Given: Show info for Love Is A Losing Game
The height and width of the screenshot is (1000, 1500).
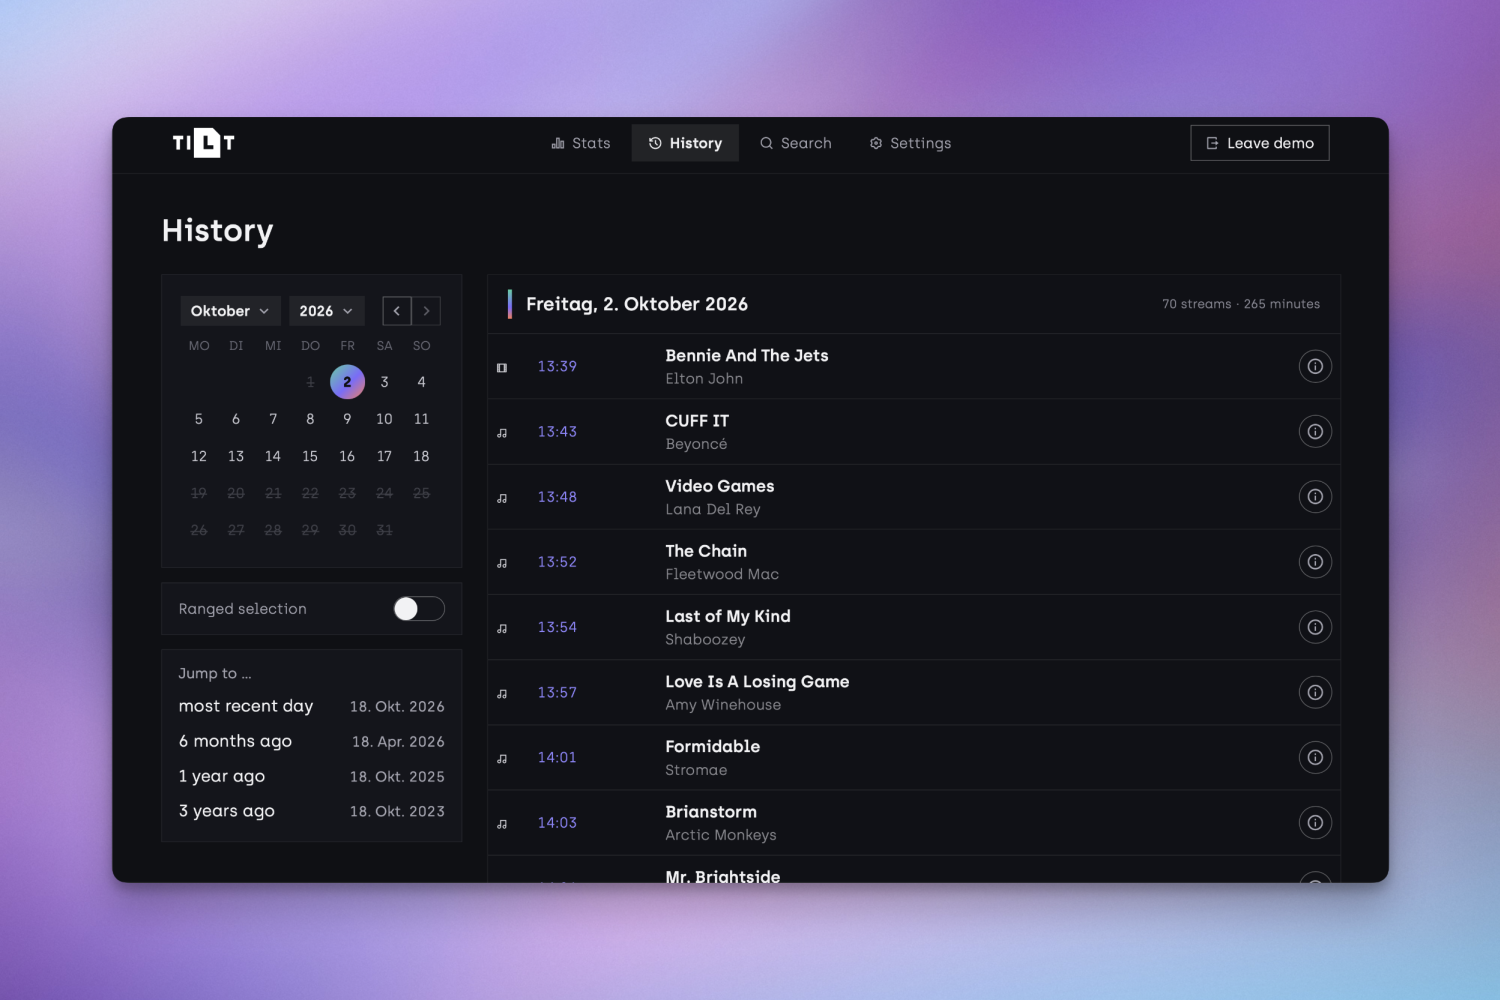Looking at the screenshot, I should click(x=1315, y=692).
